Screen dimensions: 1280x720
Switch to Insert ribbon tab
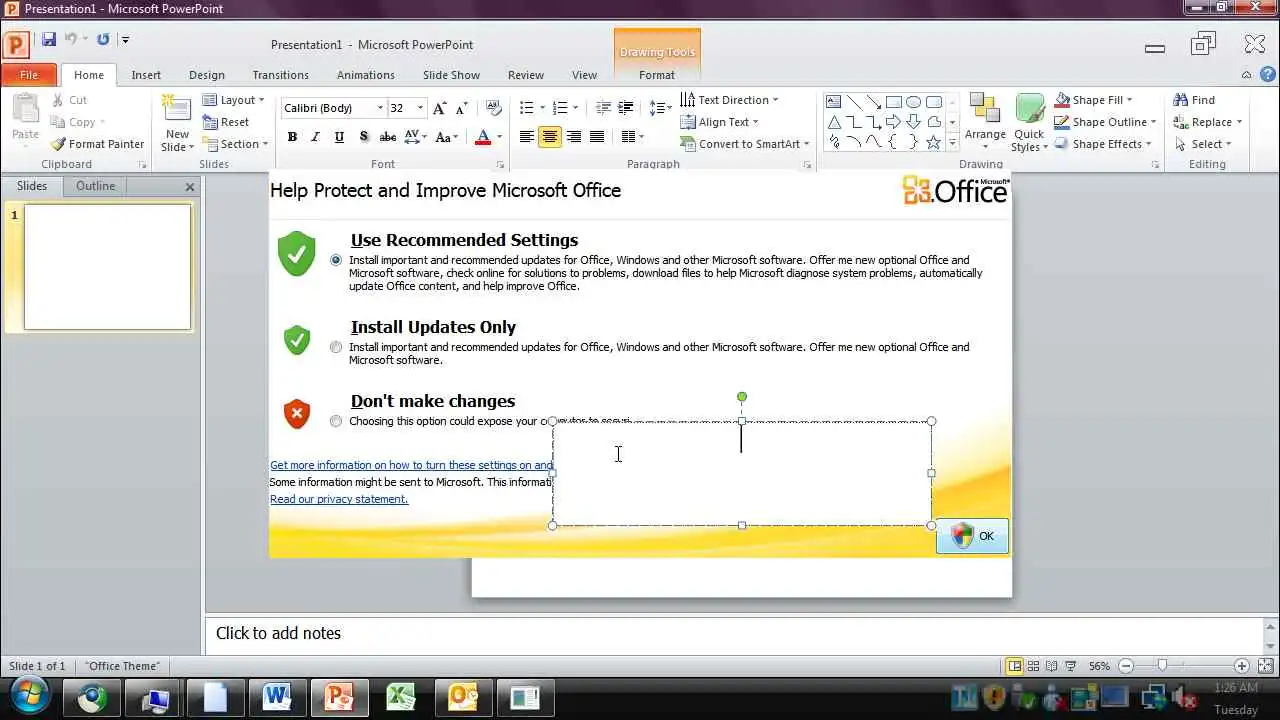146,75
